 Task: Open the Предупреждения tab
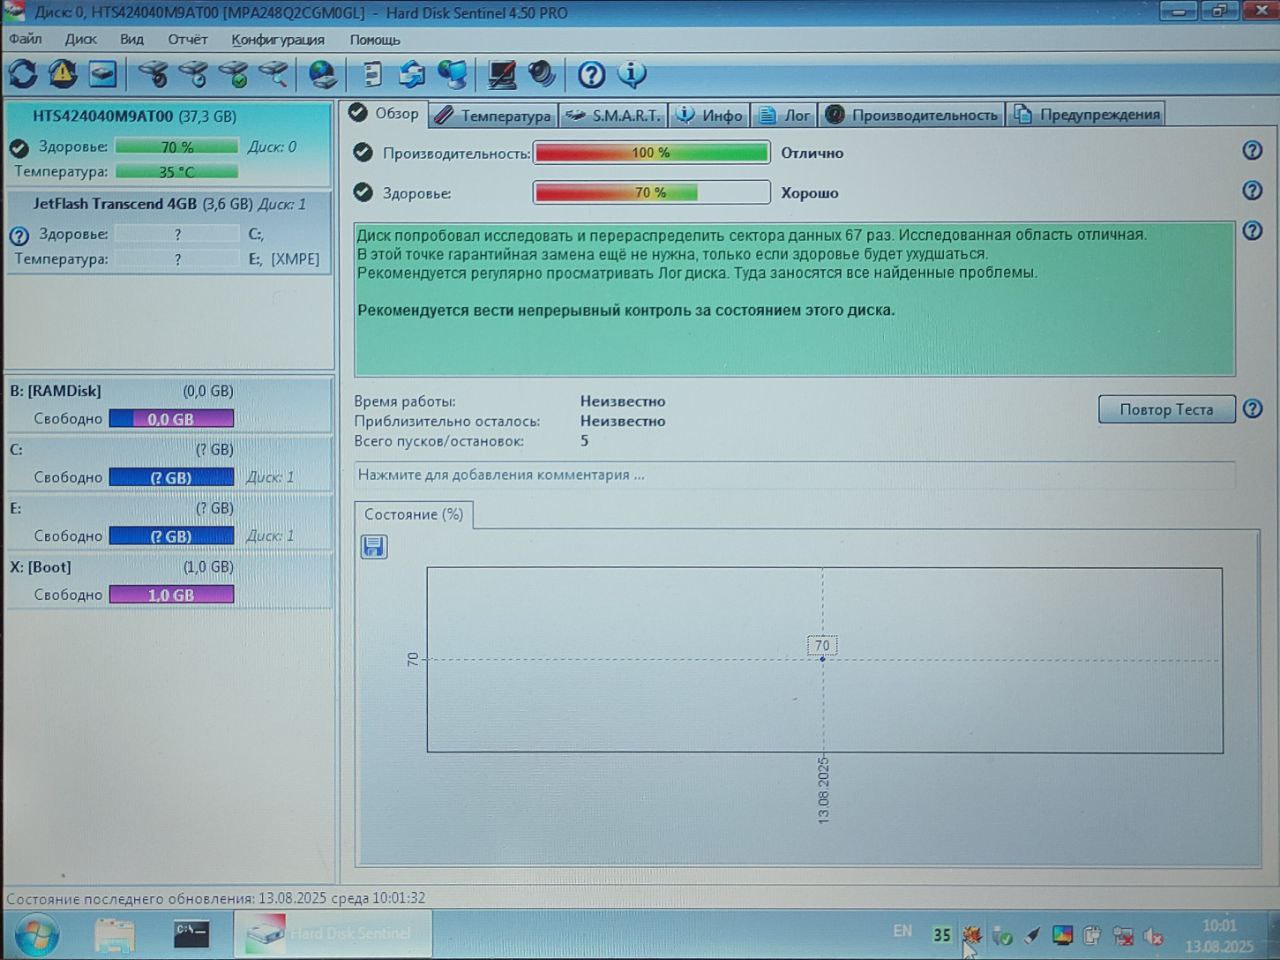1087,114
